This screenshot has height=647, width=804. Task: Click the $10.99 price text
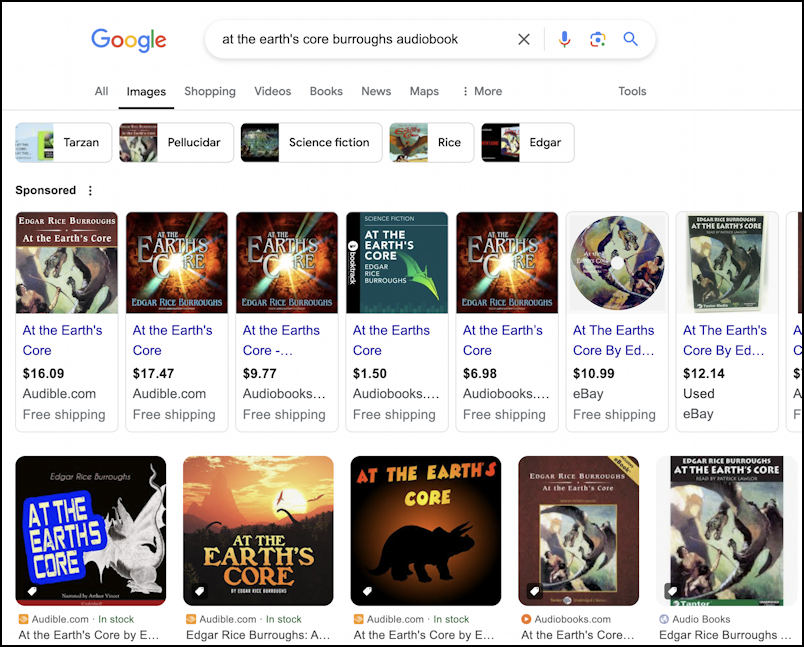click(594, 374)
